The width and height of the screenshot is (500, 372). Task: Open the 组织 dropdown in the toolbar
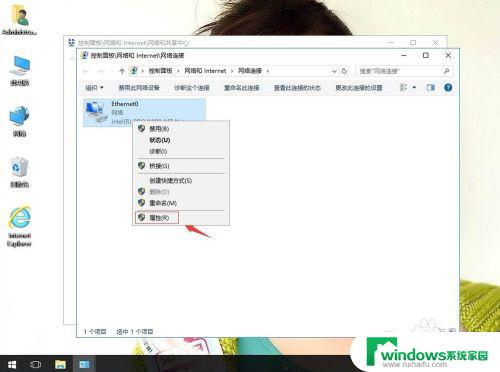(94, 88)
